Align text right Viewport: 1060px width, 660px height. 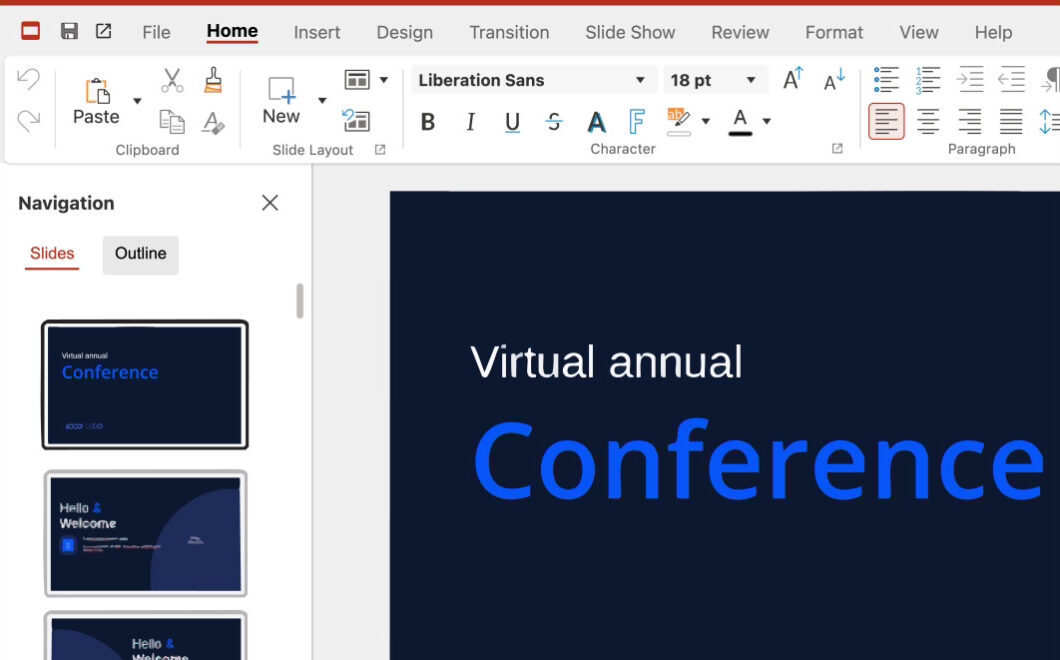pos(969,122)
